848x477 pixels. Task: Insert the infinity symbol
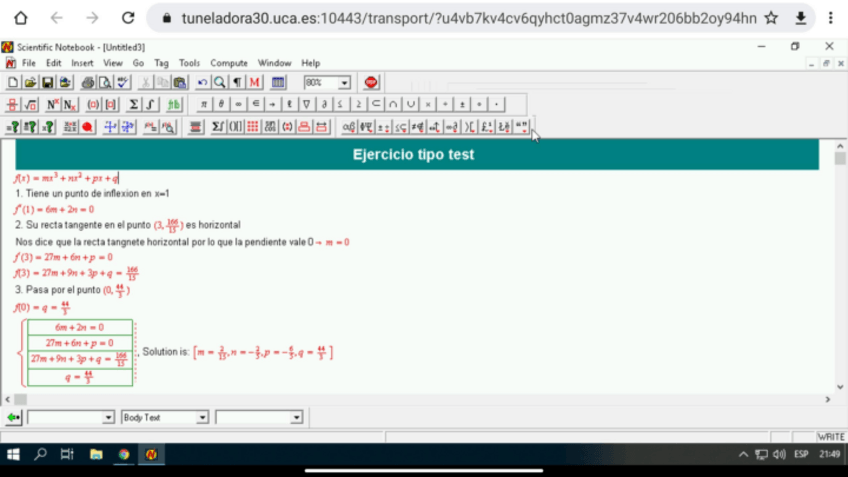(x=238, y=104)
